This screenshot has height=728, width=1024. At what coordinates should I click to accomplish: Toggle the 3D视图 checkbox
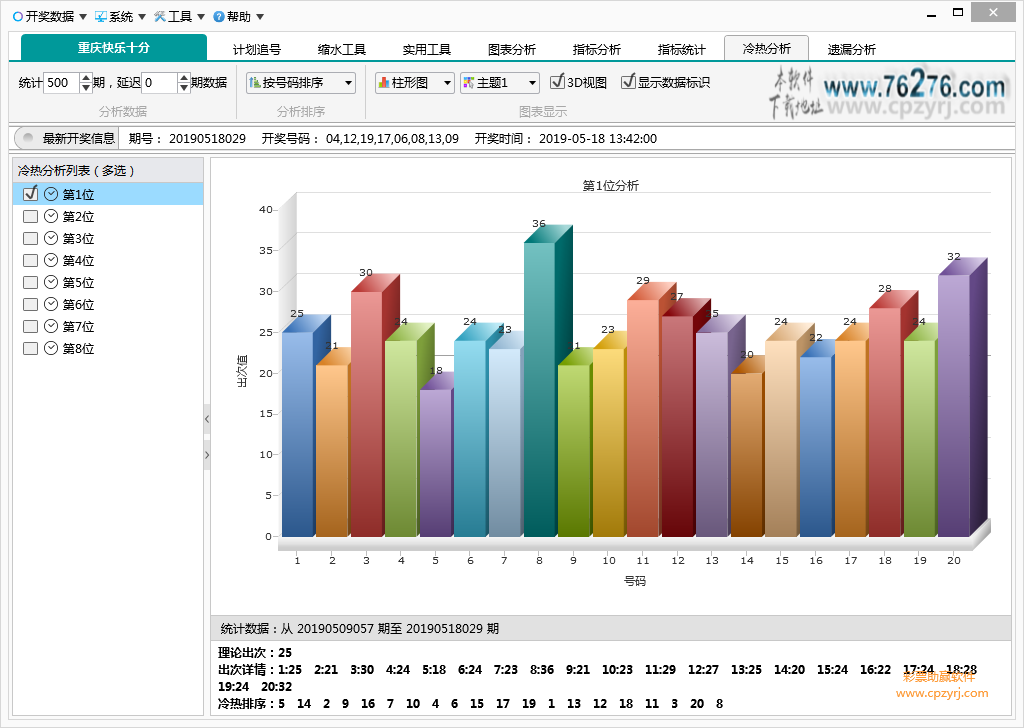(557, 82)
